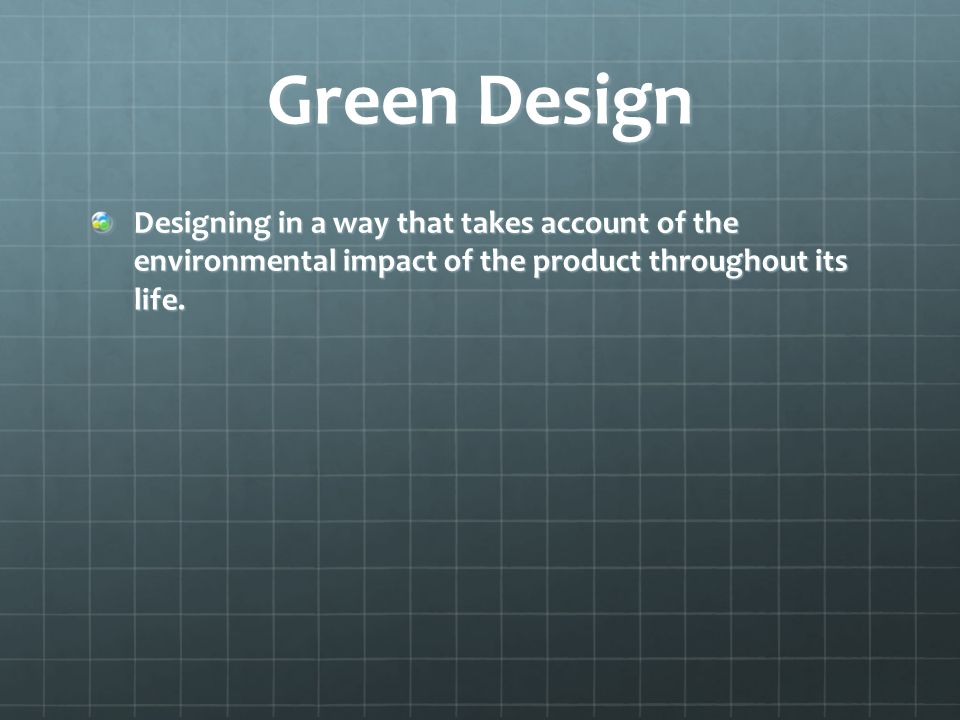Click the line 'environmental impact of the product throughout its'
This screenshot has width=960, height=720.
pos(490,262)
